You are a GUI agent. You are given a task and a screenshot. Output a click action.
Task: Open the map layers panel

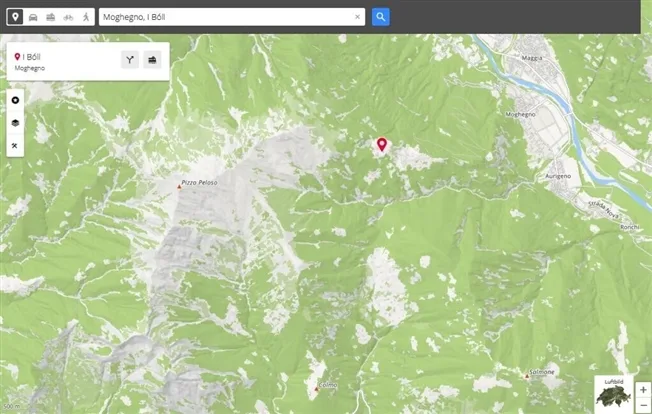pyautogui.click(x=15, y=123)
